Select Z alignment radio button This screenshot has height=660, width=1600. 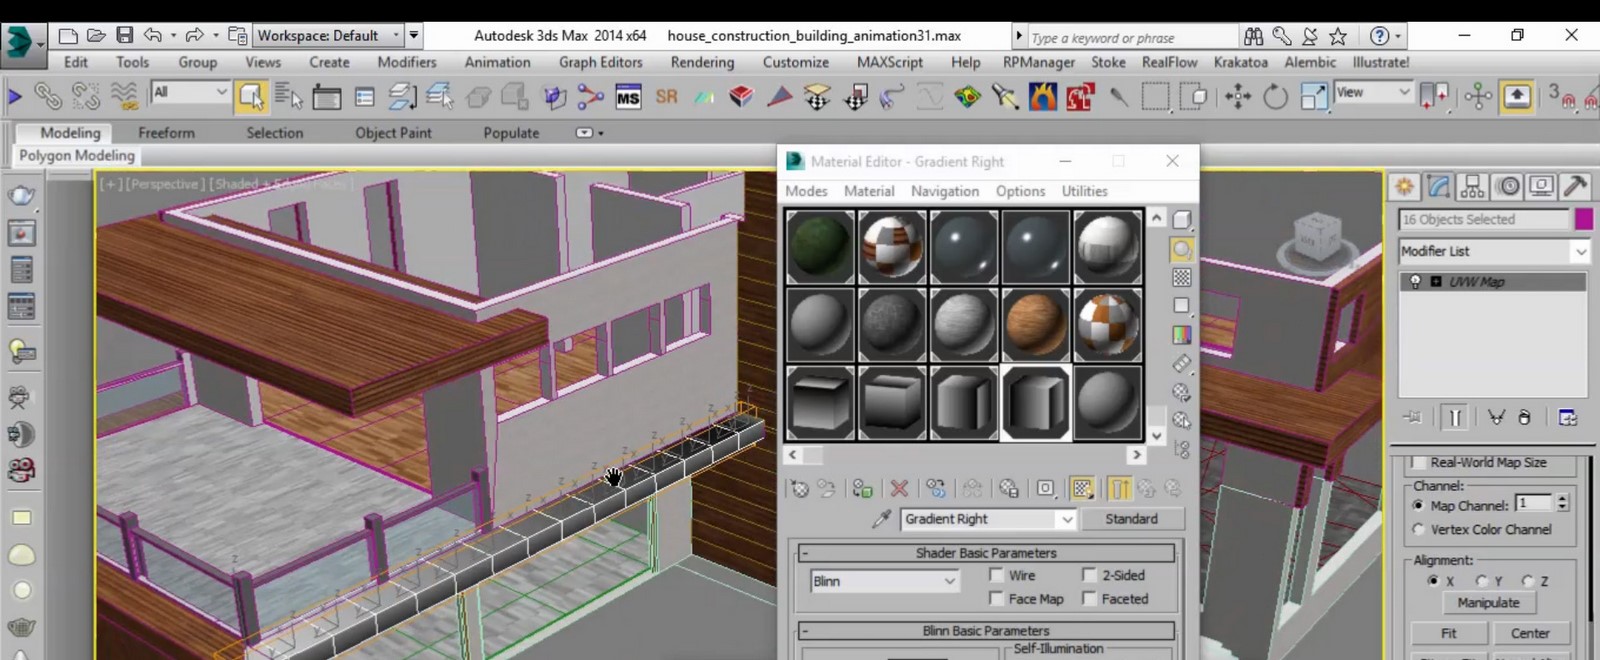1527,580
